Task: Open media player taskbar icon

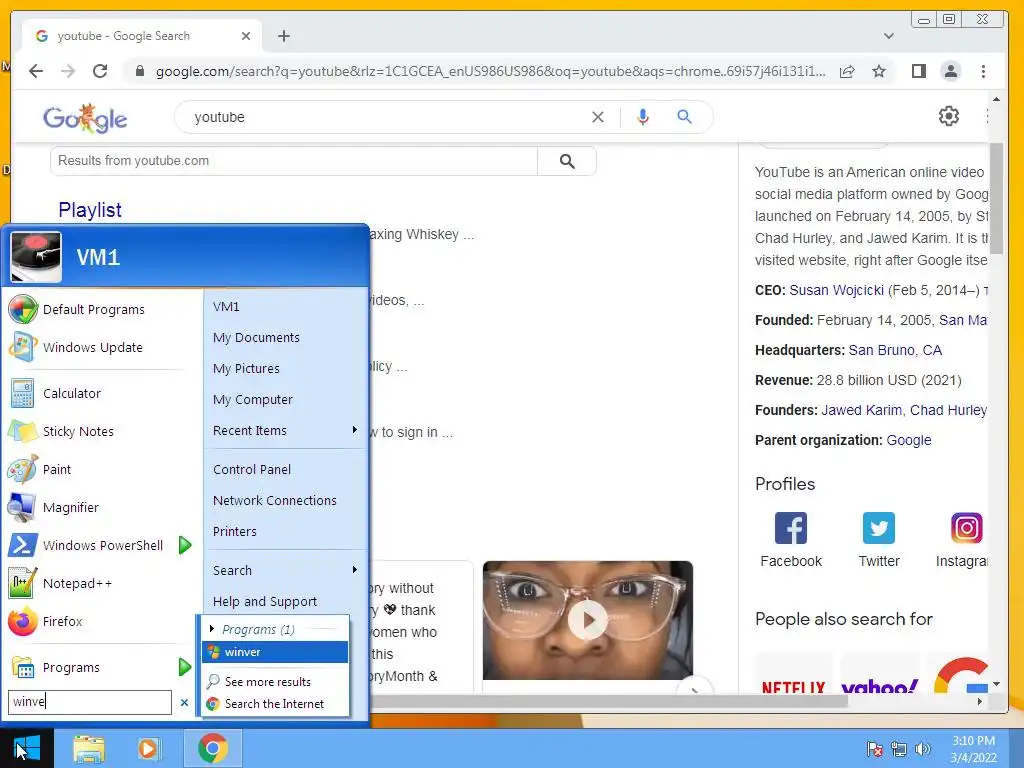Action: pyautogui.click(x=148, y=748)
